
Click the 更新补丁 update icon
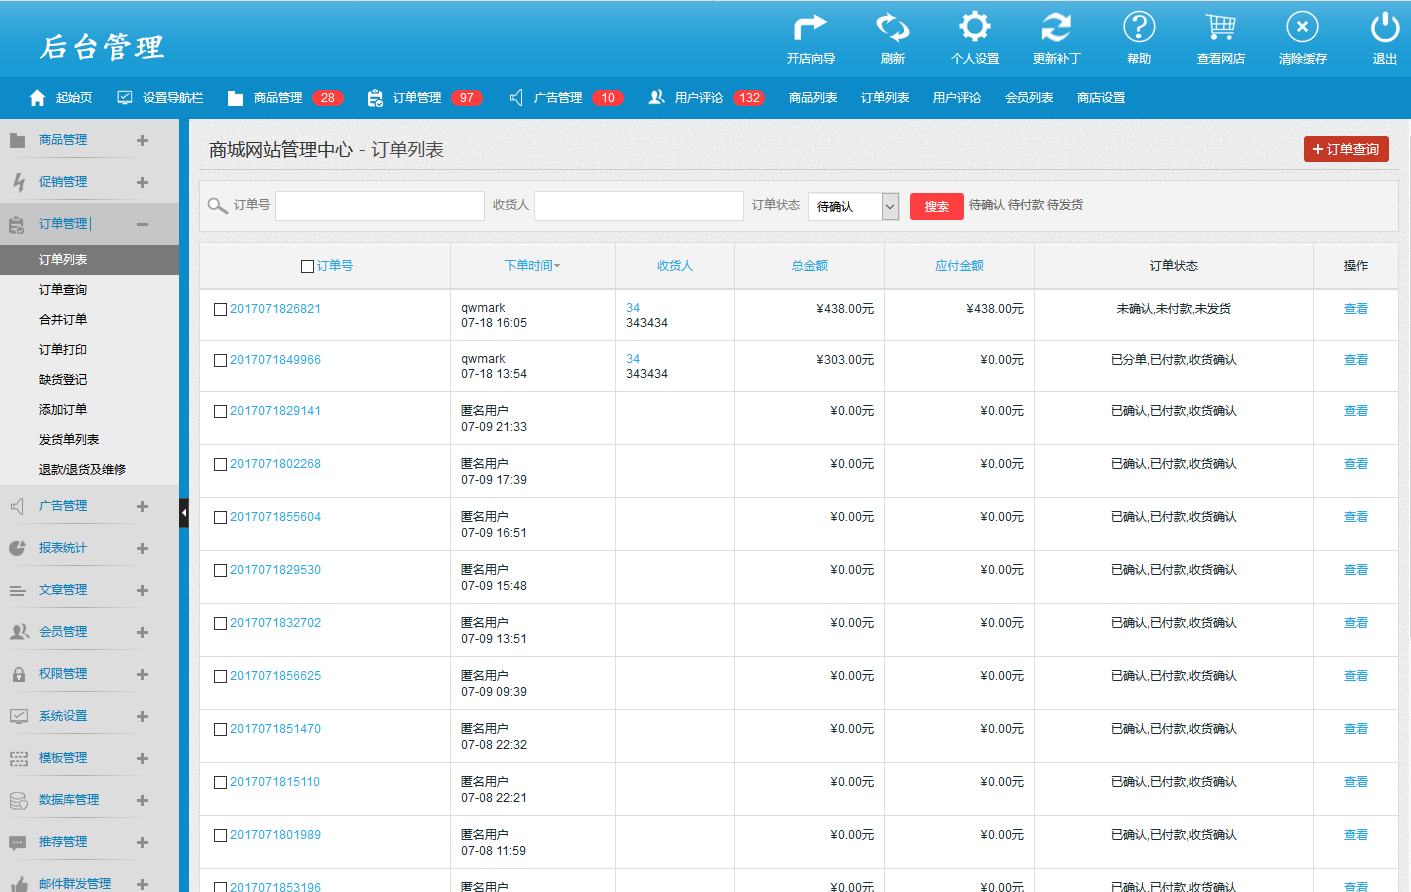[x=1056, y=27]
